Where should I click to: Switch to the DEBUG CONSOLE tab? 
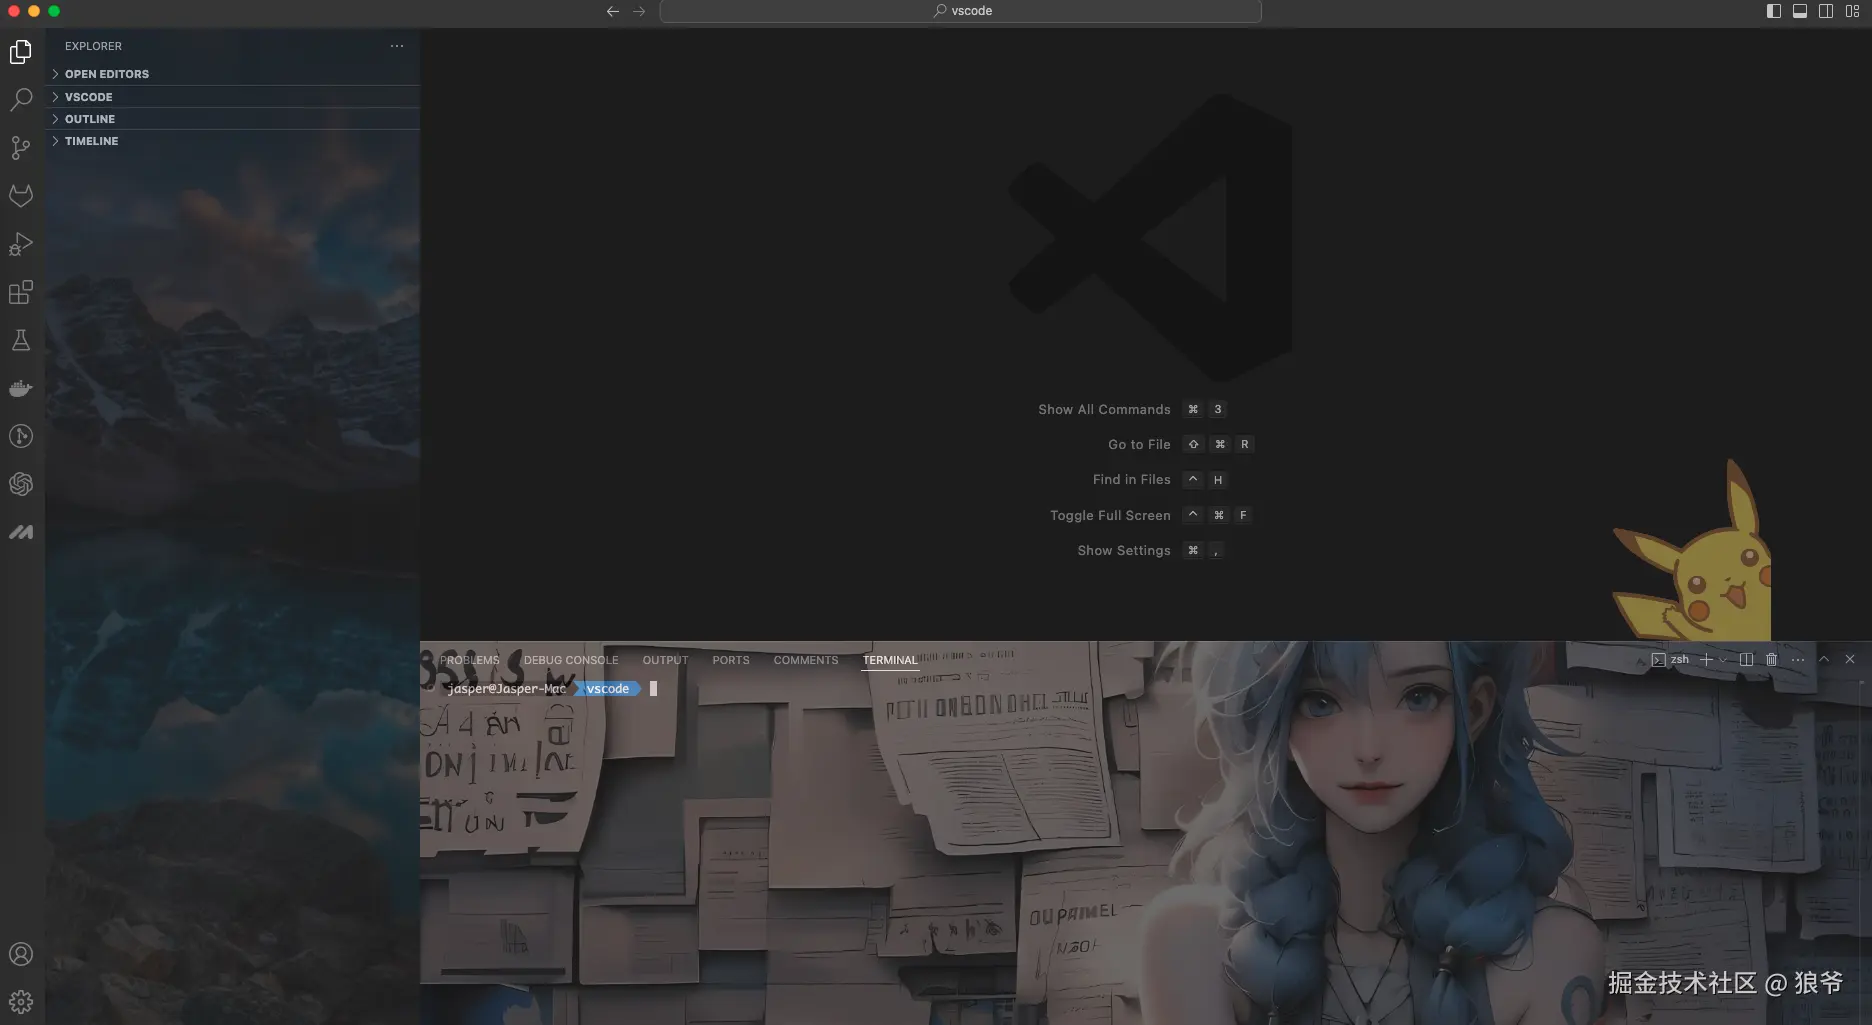click(x=571, y=660)
